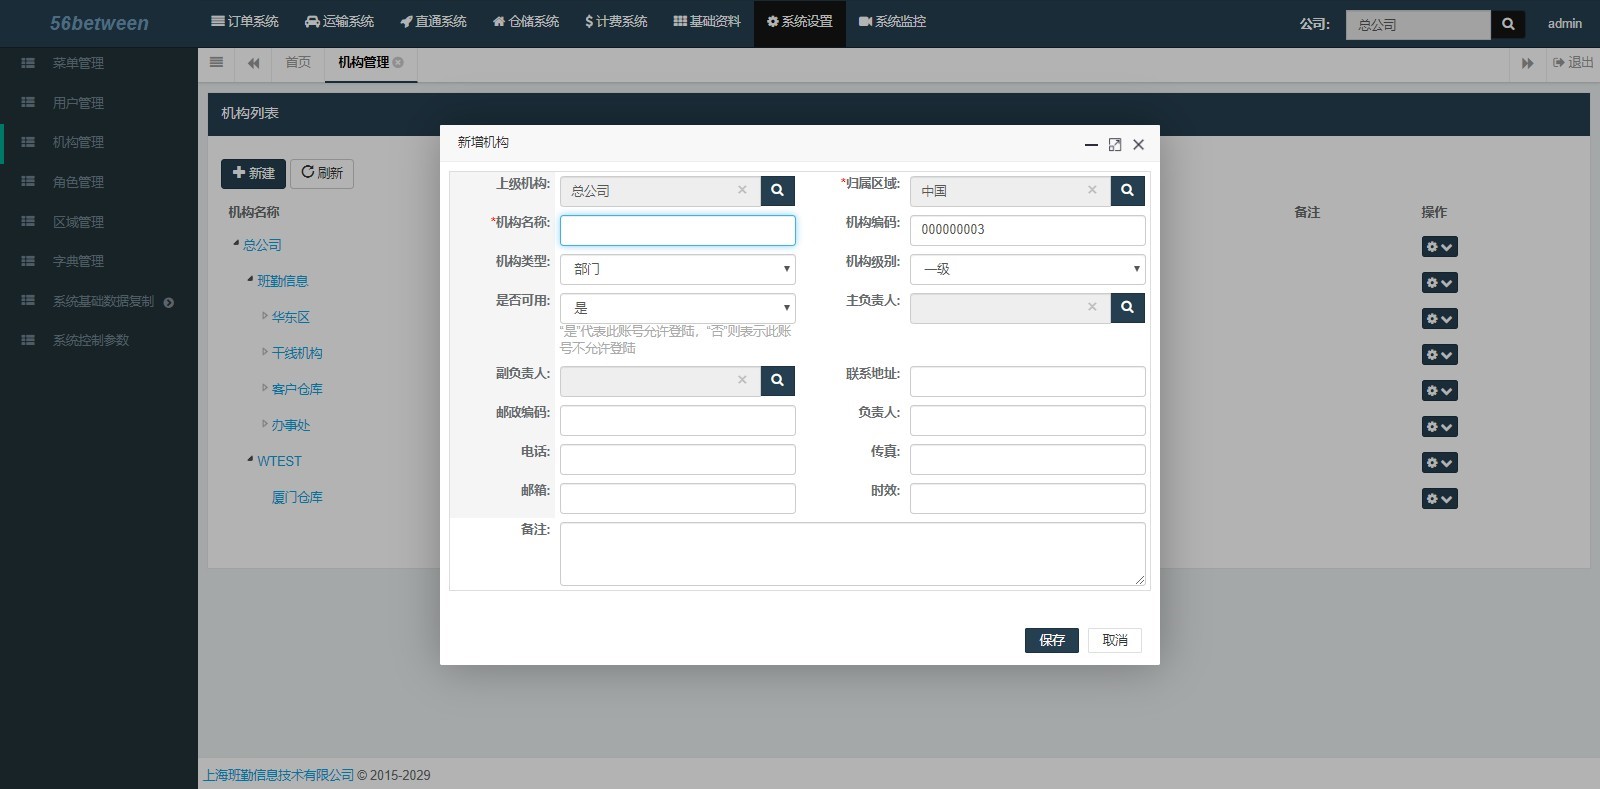Image resolution: width=1600 pixels, height=789 pixels.
Task: Toggle the sidebar menu hamburger icon
Action: pyautogui.click(x=216, y=62)
